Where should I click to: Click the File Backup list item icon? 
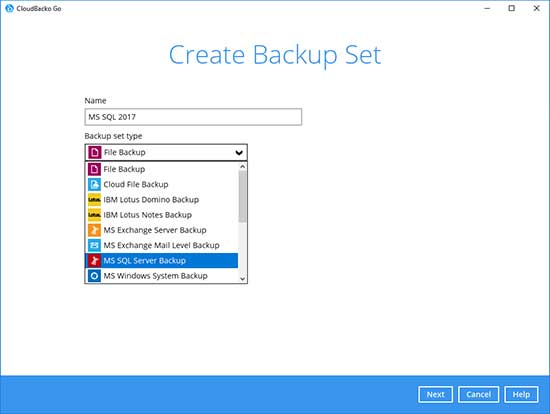click(94, 169)
